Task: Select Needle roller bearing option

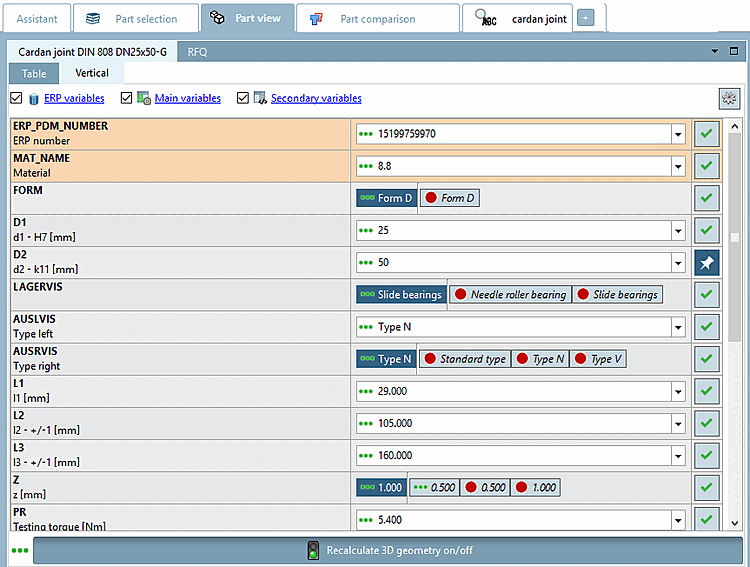Action: (x=510, y=295)
